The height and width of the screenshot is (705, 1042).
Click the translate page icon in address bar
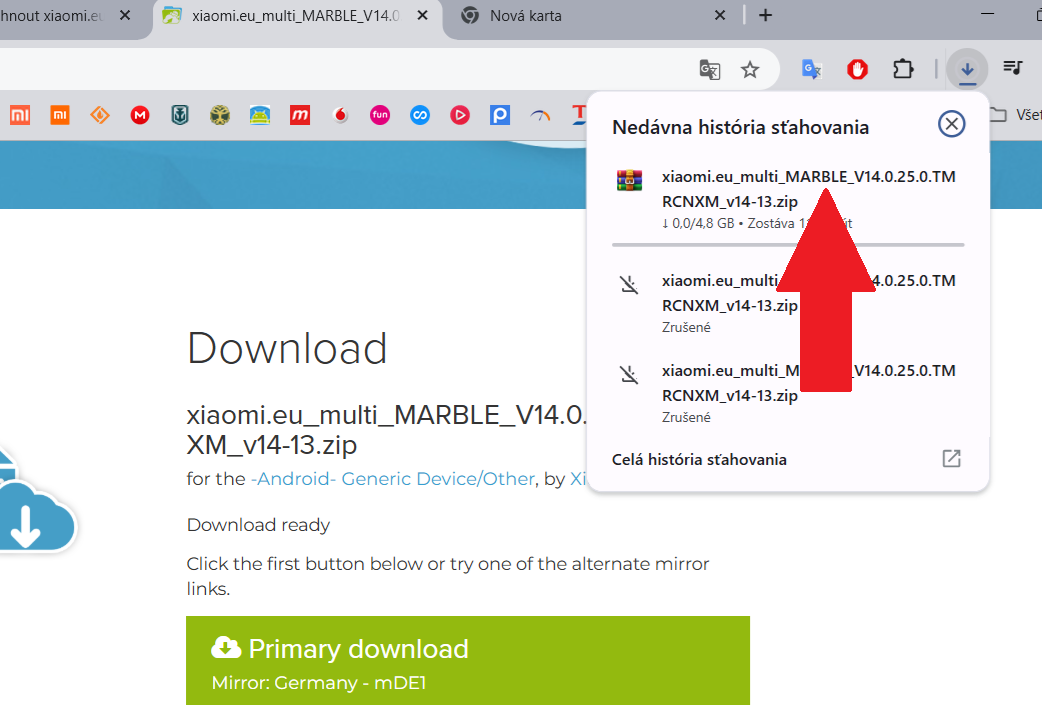710,69
